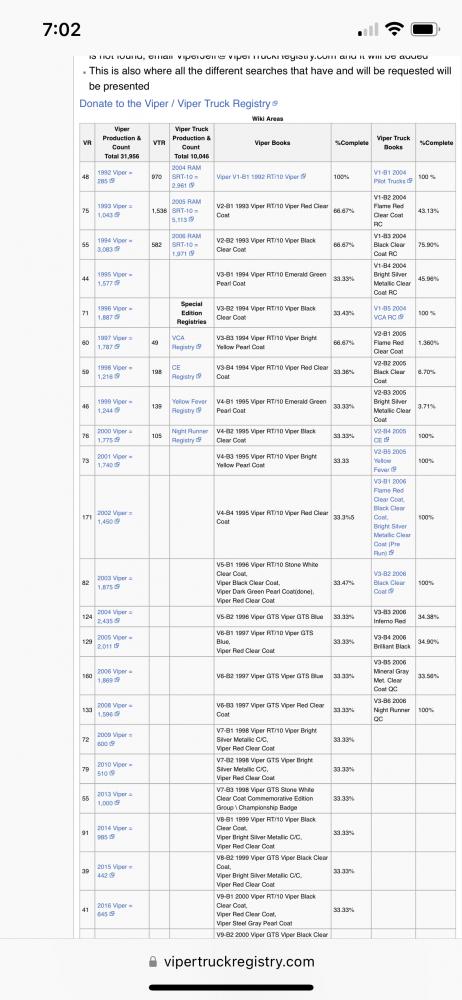Open Donate to the Viper Truck Registry link
462x1000 pixels.
(x=178, y=103)
